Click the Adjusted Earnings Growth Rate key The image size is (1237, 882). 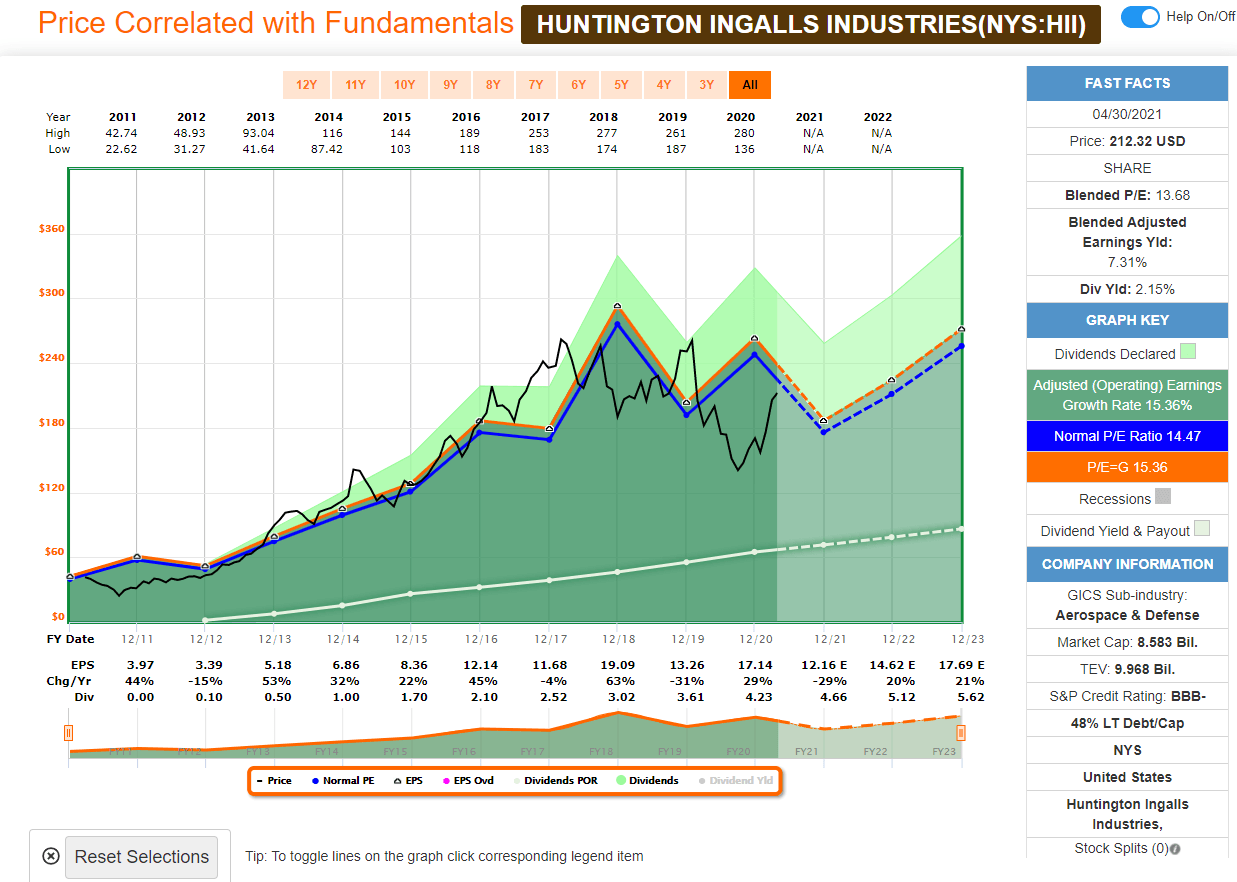pyautogui.click(x=1127, y=395)
